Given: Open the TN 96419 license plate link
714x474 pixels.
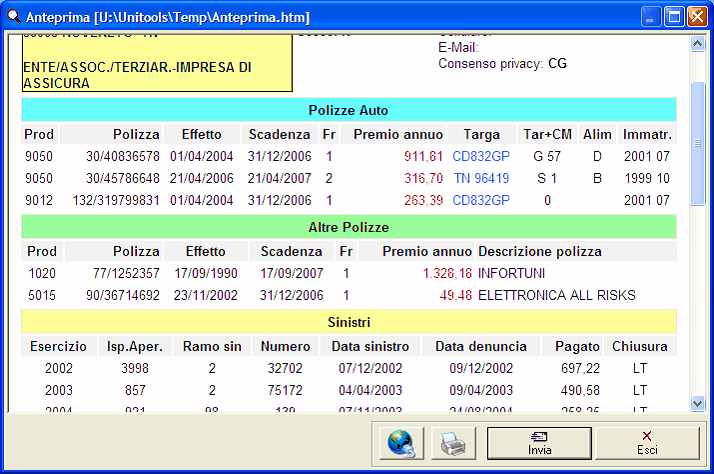Looking at the screenshot, I should [x=481, y=178].
